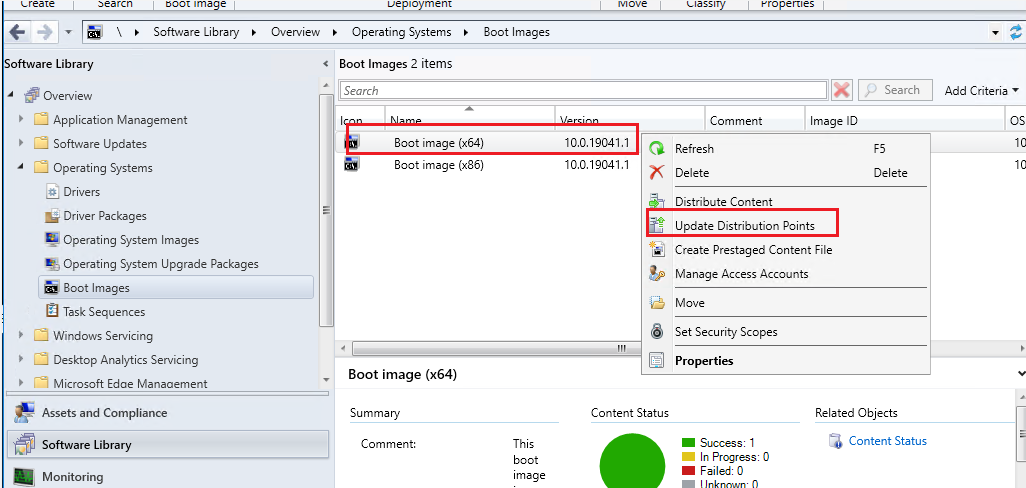This screenshot has width=1026, height=488.
Task: Open the Task Sequences node icon
Action: [52, 311]
